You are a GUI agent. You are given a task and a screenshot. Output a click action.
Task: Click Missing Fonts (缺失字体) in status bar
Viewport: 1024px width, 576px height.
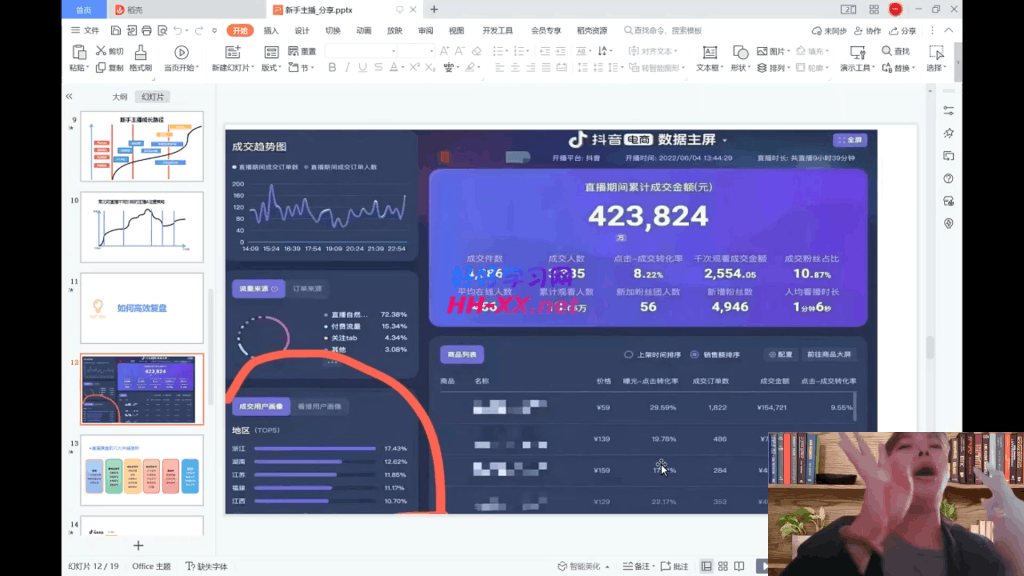(206, 566)
